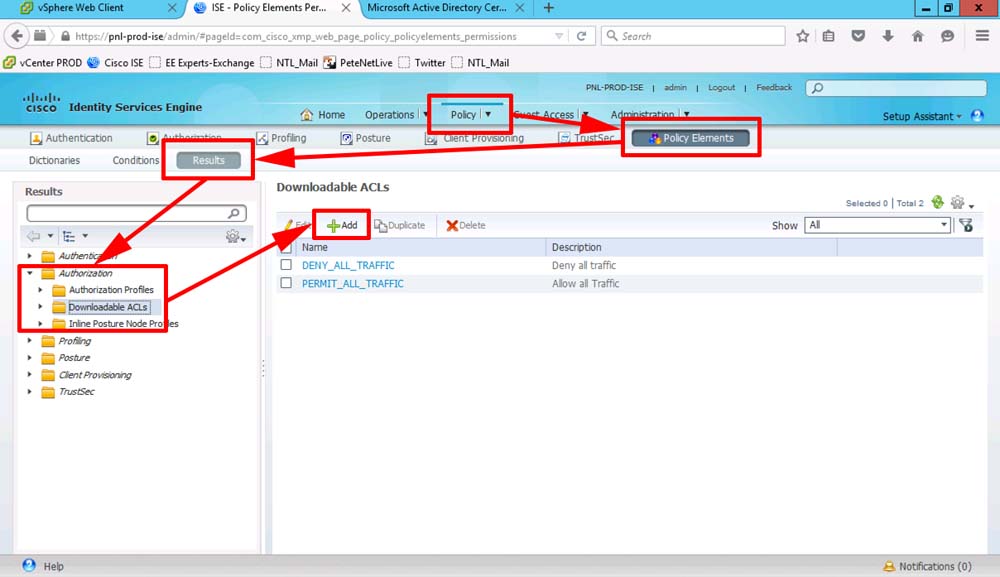
Task: Open the Notifications indicator
Action: [927, 566]
